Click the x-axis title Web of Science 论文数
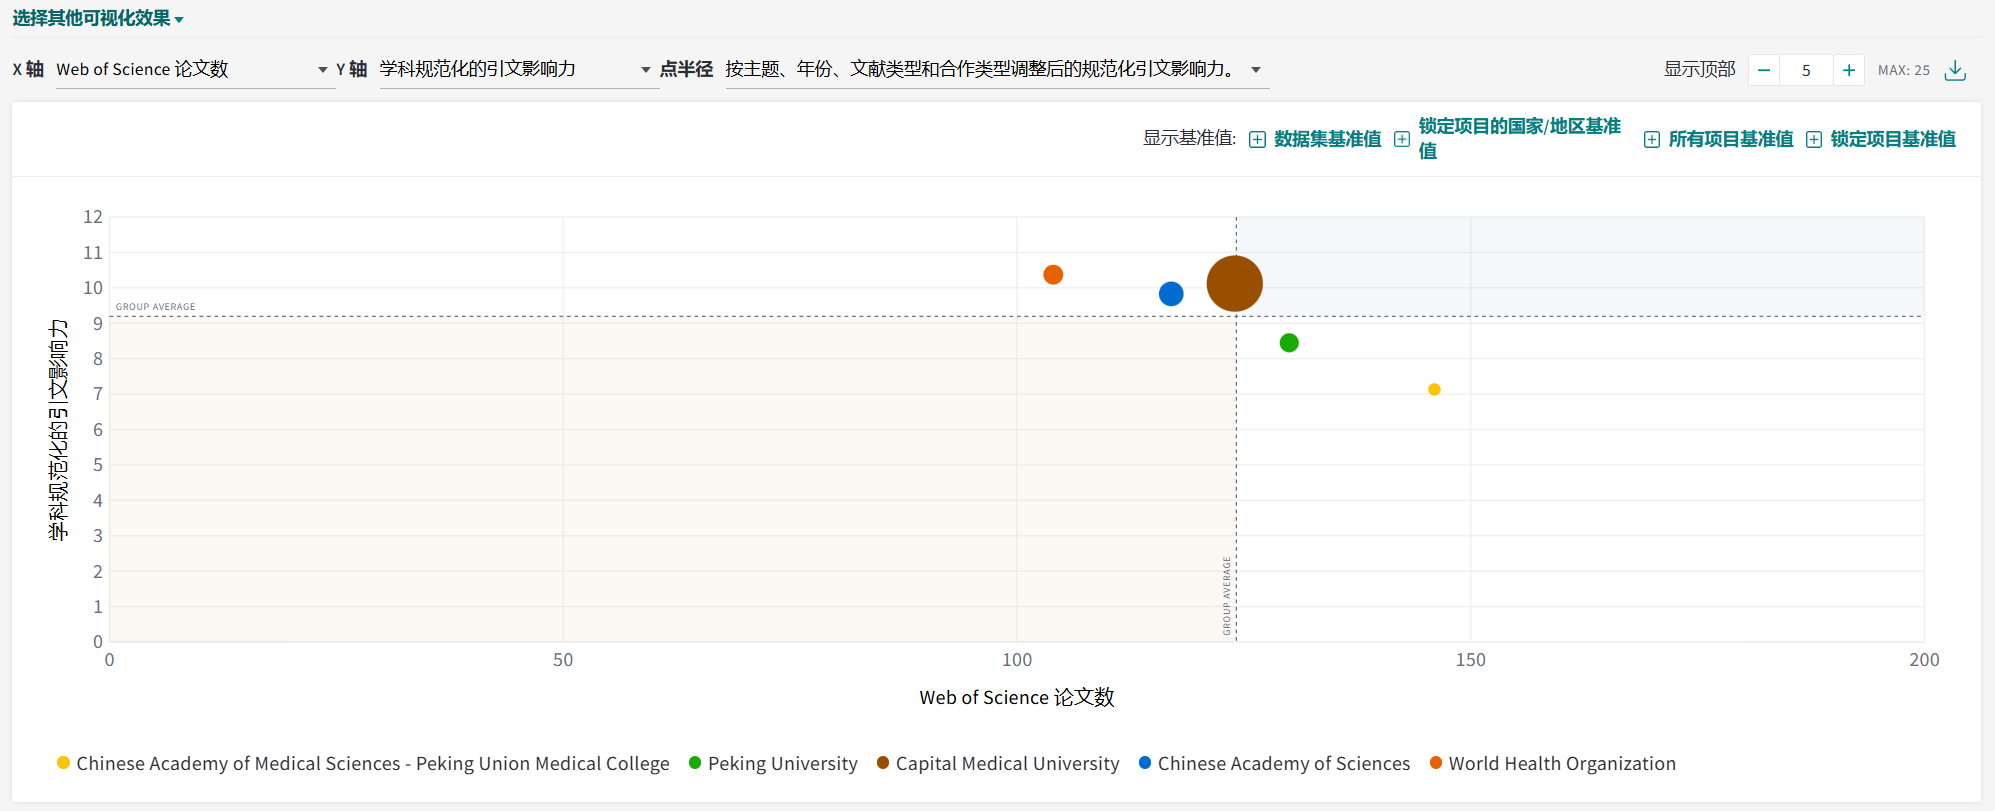The image size is (1995, 811). coord(1017,698)
